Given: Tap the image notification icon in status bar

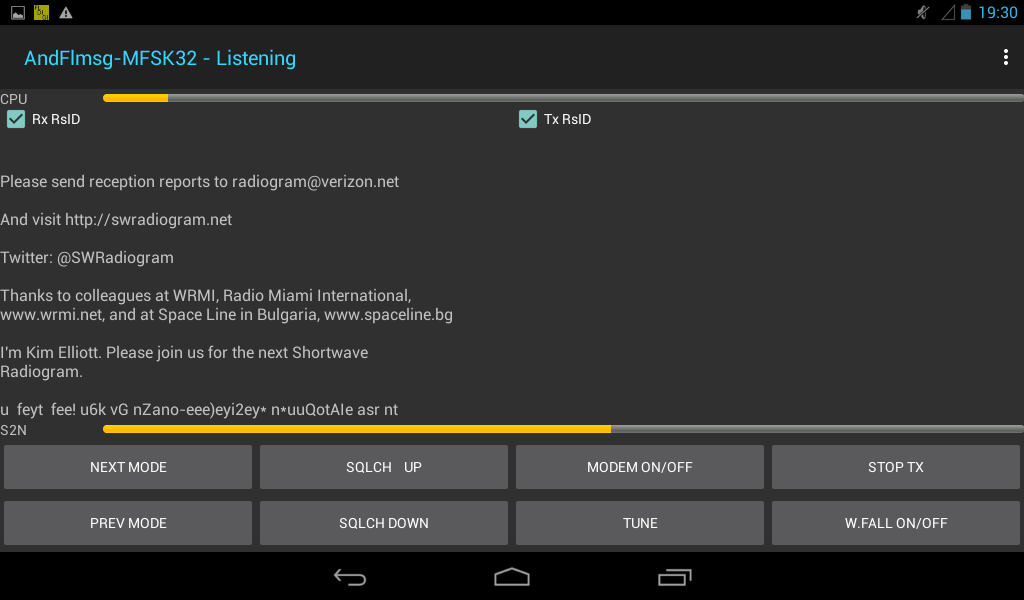Looking at the screenshot, I should 18,12.
